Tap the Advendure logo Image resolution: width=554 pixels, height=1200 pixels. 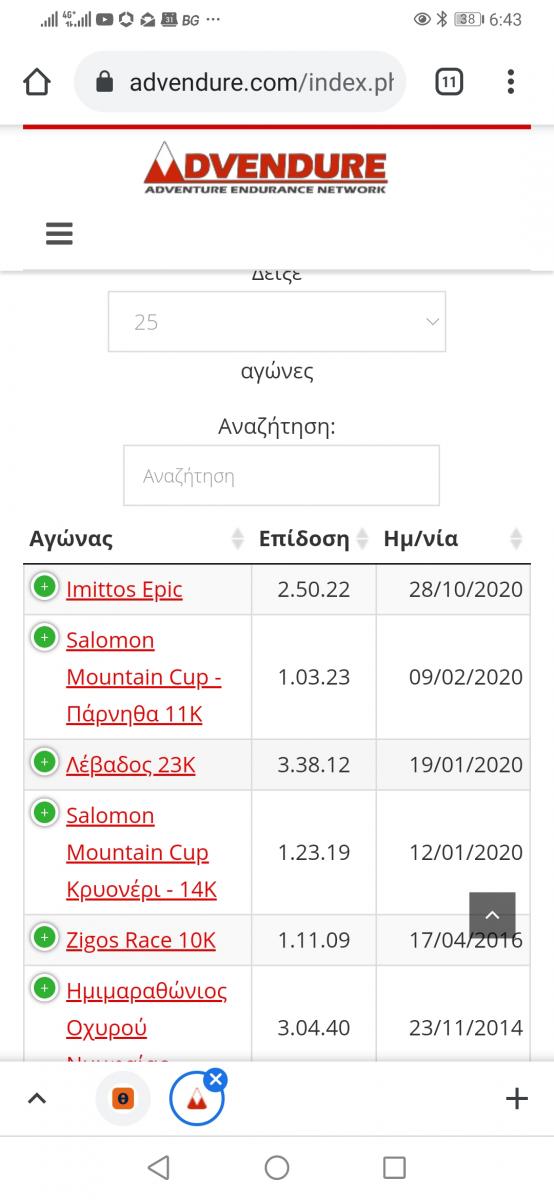tap(265, 167)
